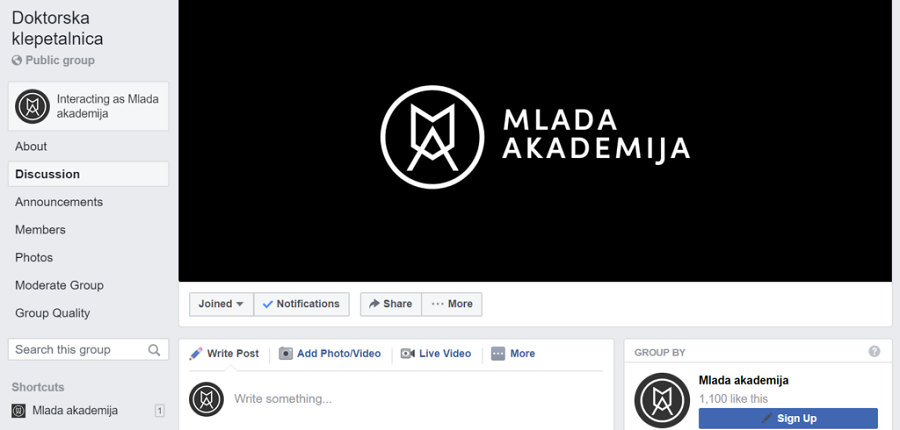Click the profile avatar beside Write something
The image size is (900, 430).
point(206,399)
